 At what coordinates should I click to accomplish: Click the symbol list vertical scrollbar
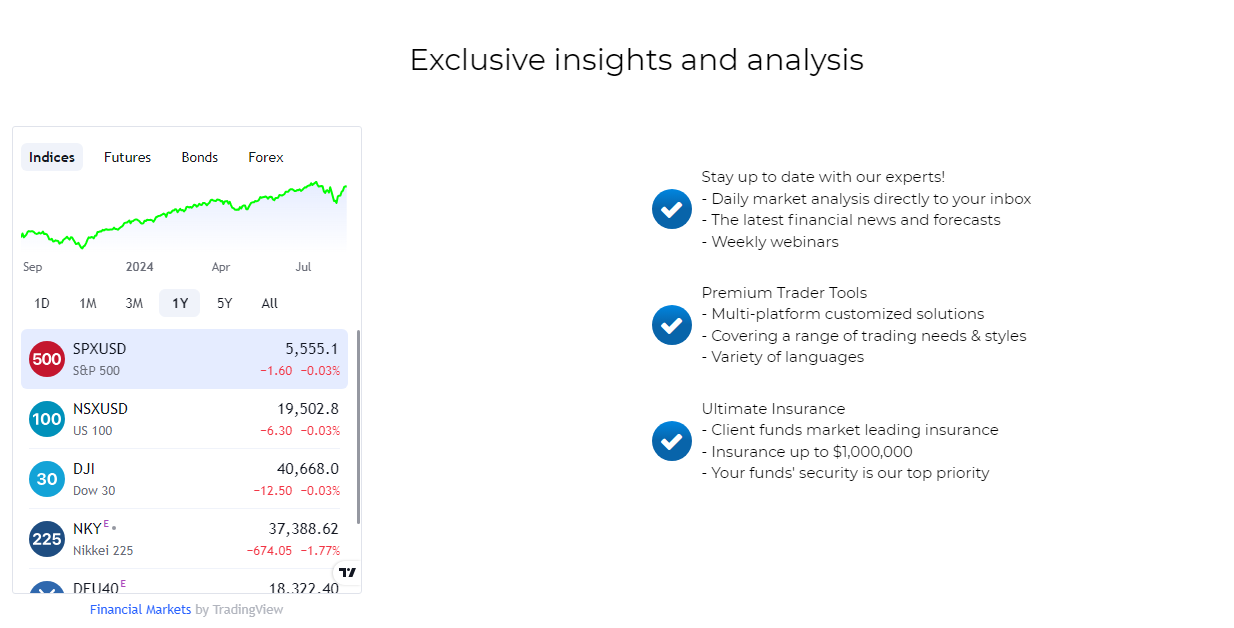[358, 425]
